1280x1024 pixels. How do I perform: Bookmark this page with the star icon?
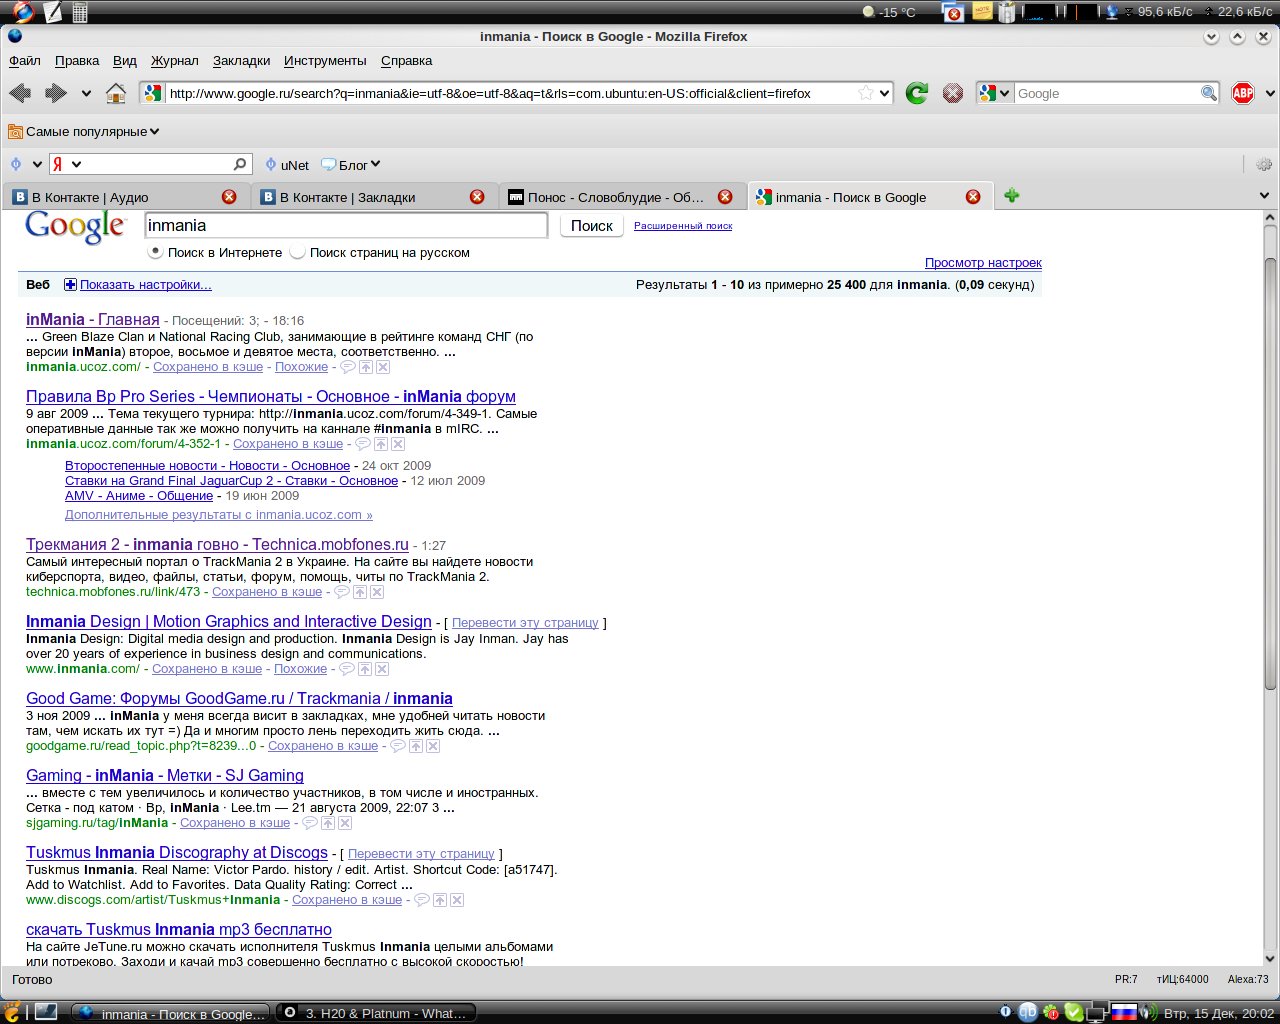866,93
